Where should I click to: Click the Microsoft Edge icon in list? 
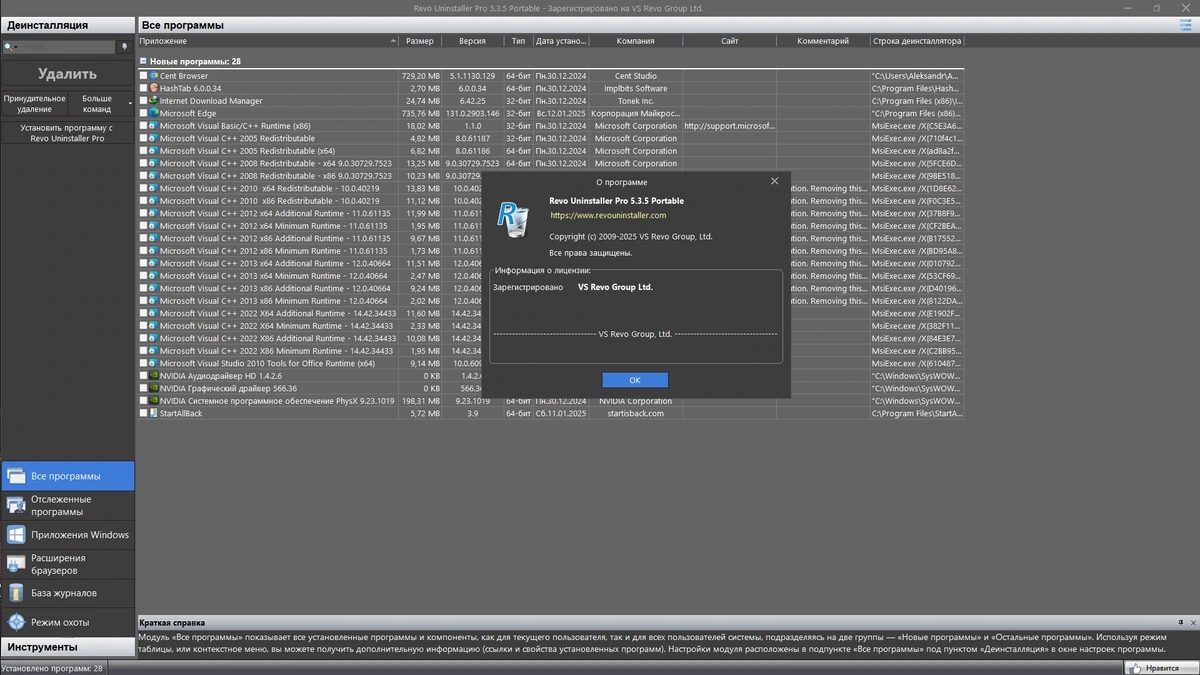[x=153, y=113]
